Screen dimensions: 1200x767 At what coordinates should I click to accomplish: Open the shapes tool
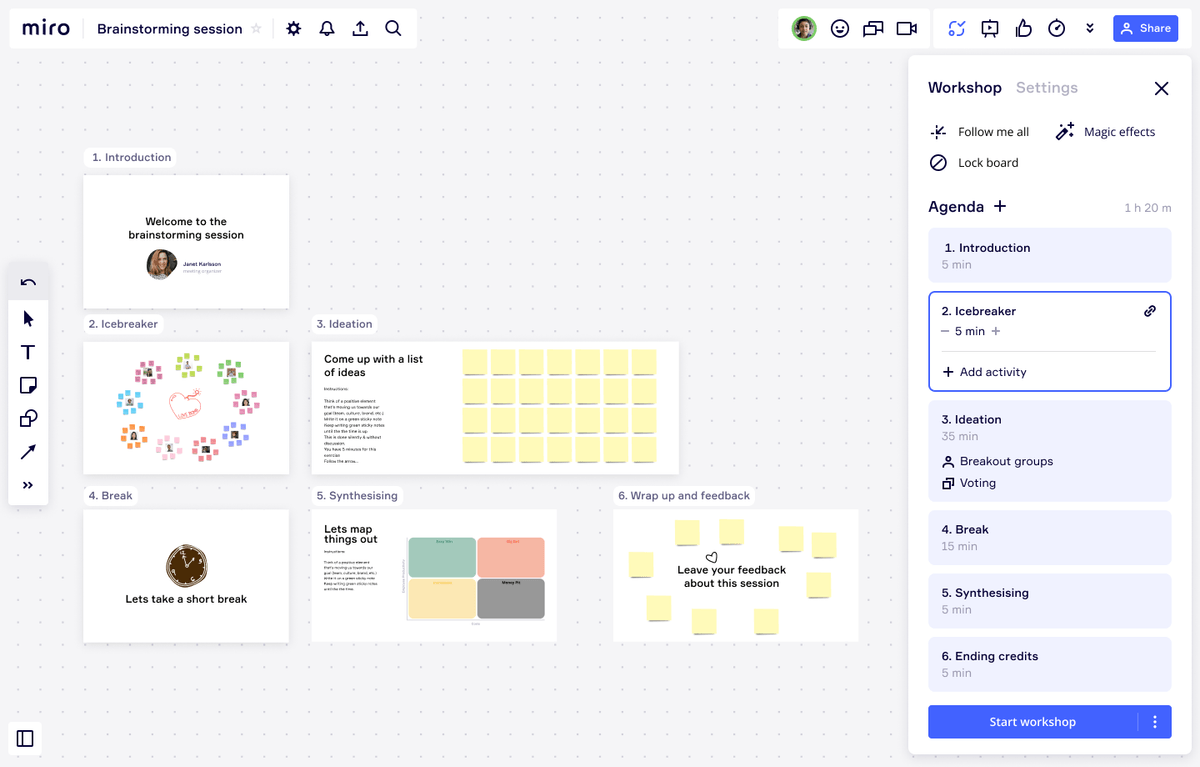point(28,418)
